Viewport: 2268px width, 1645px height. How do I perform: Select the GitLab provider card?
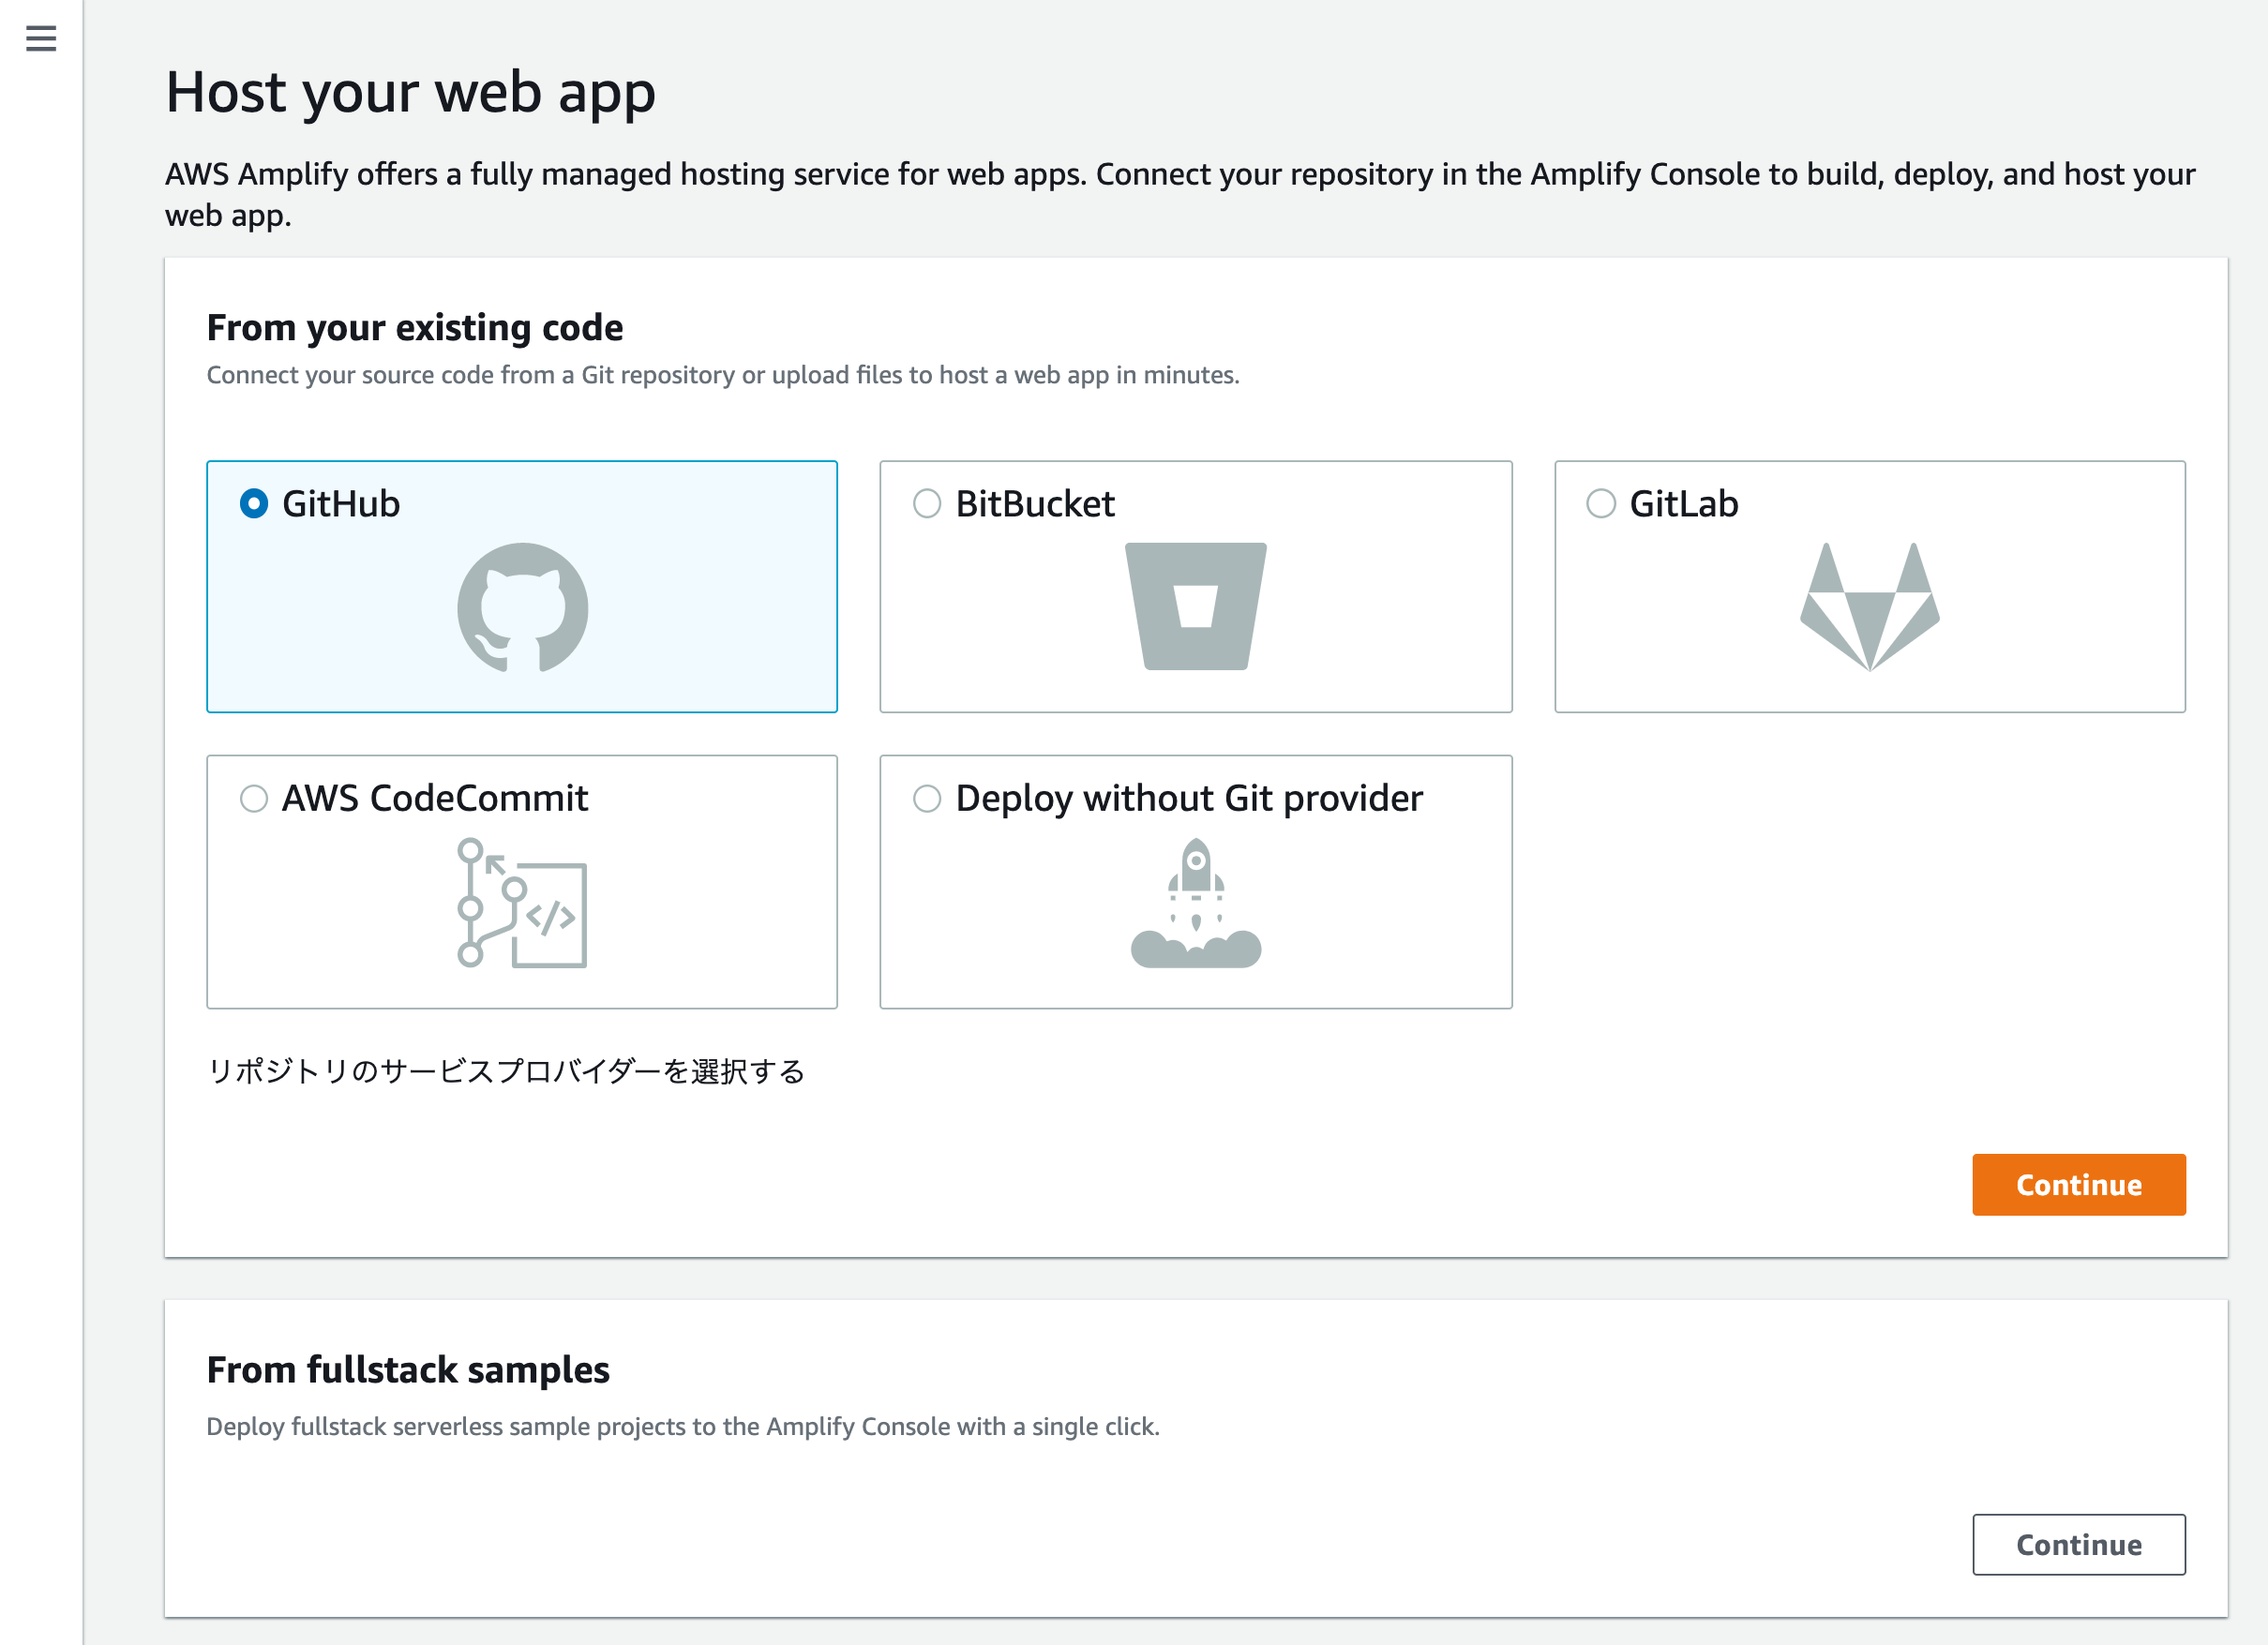1871,586
